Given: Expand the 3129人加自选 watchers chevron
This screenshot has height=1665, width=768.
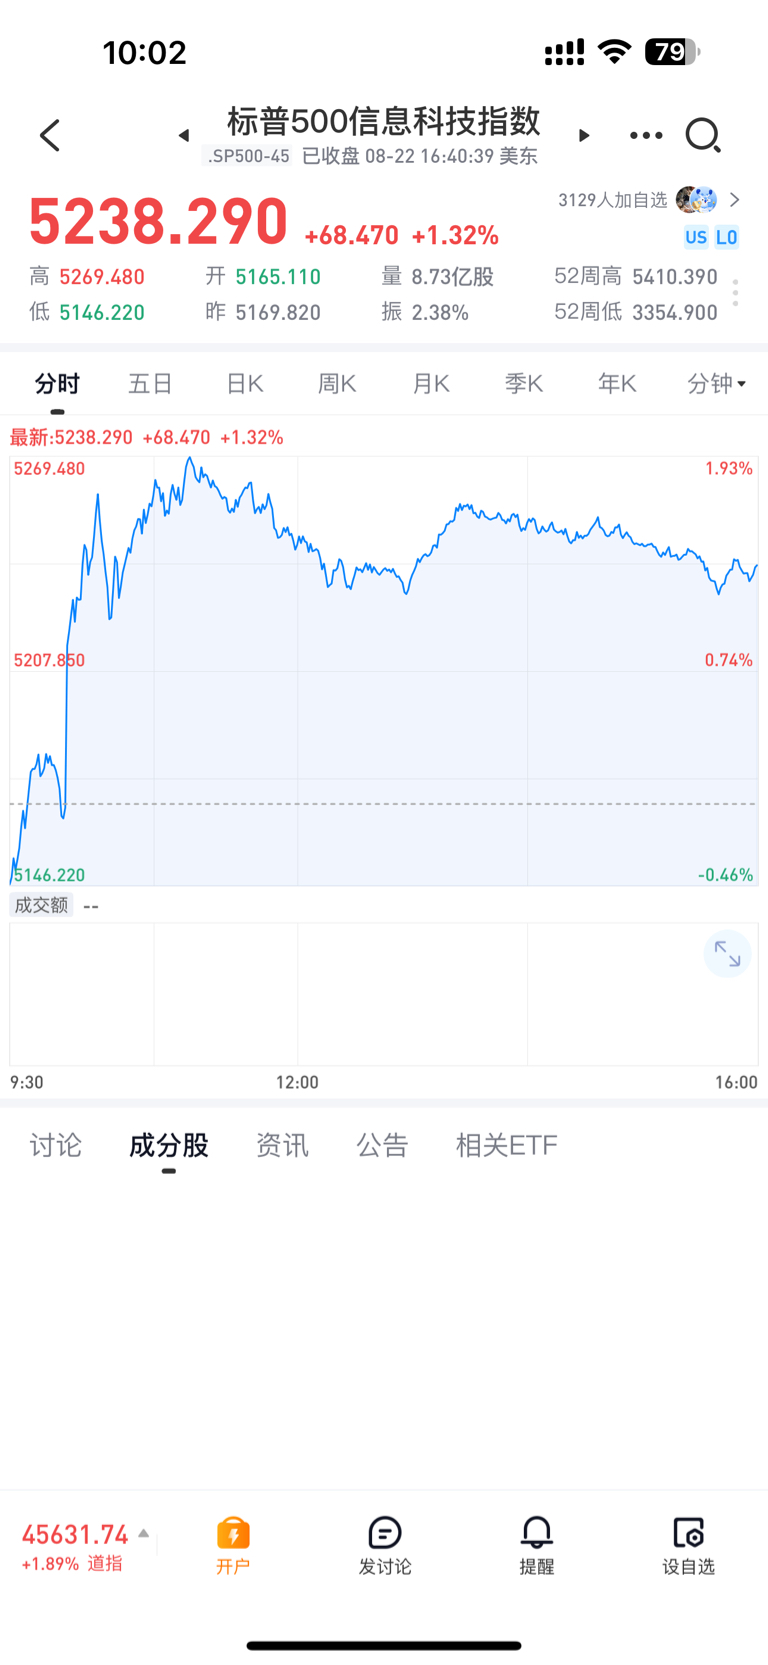Looking at the screenshot, I should click(x=735, y=200).
